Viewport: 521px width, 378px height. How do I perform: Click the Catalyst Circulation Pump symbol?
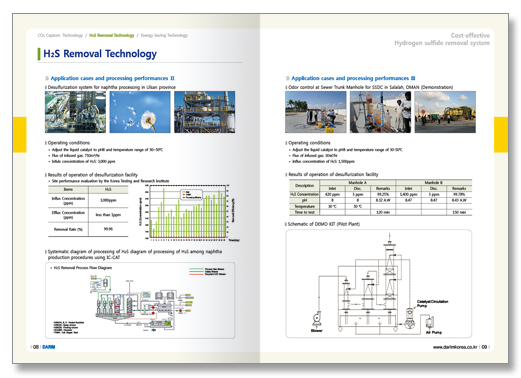[x=409, y=318]
